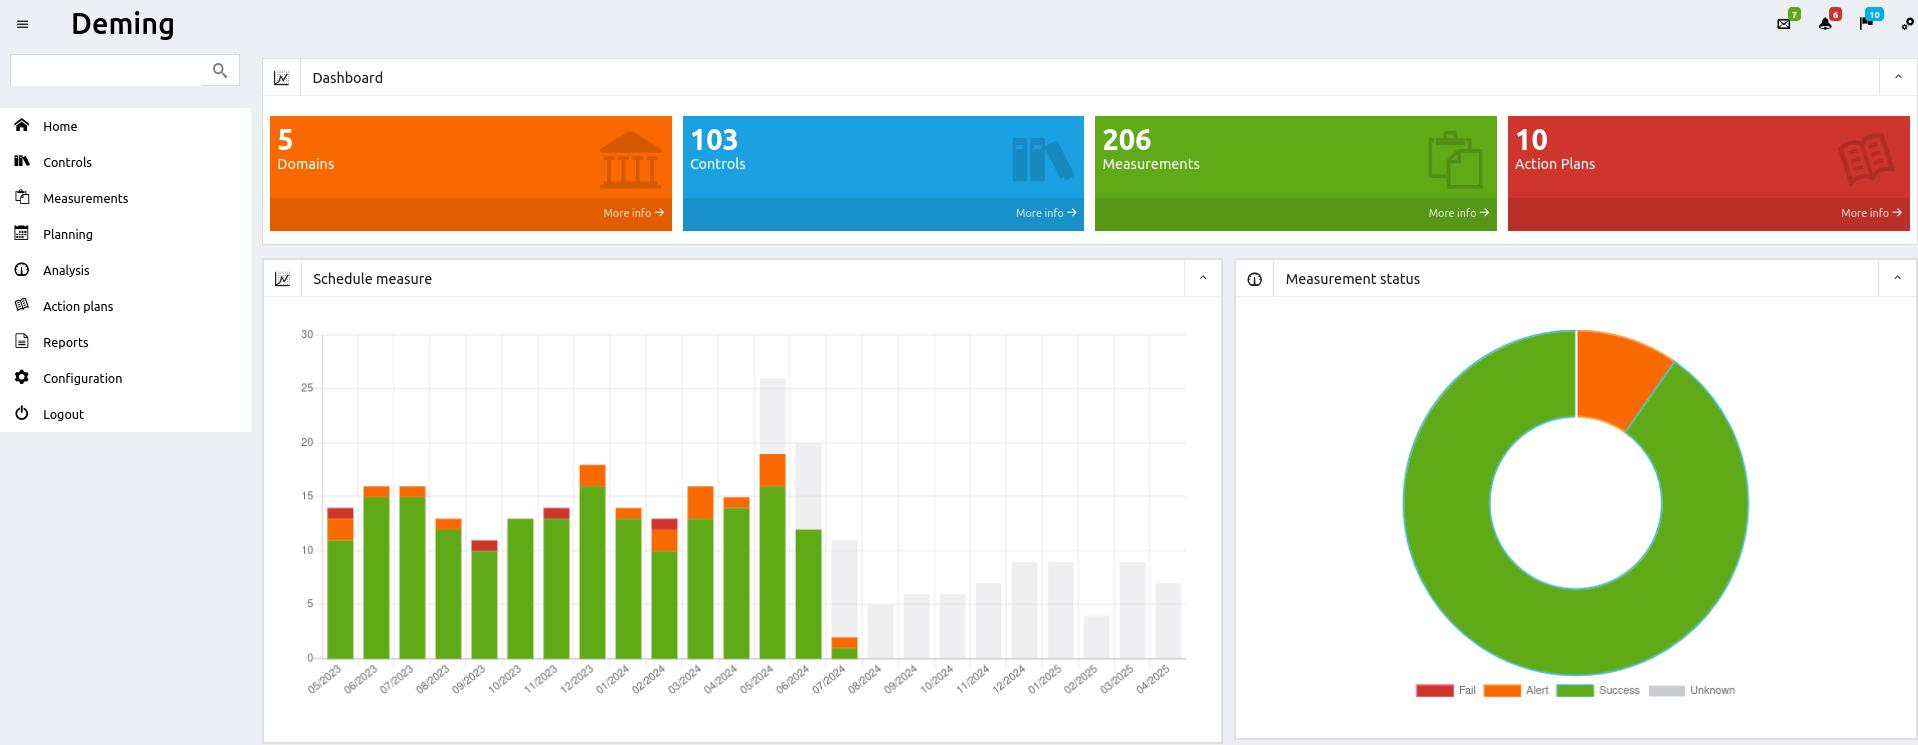Click the "10" action plans count
Screen dimensions: 1918x745
tap(1531, 140)
